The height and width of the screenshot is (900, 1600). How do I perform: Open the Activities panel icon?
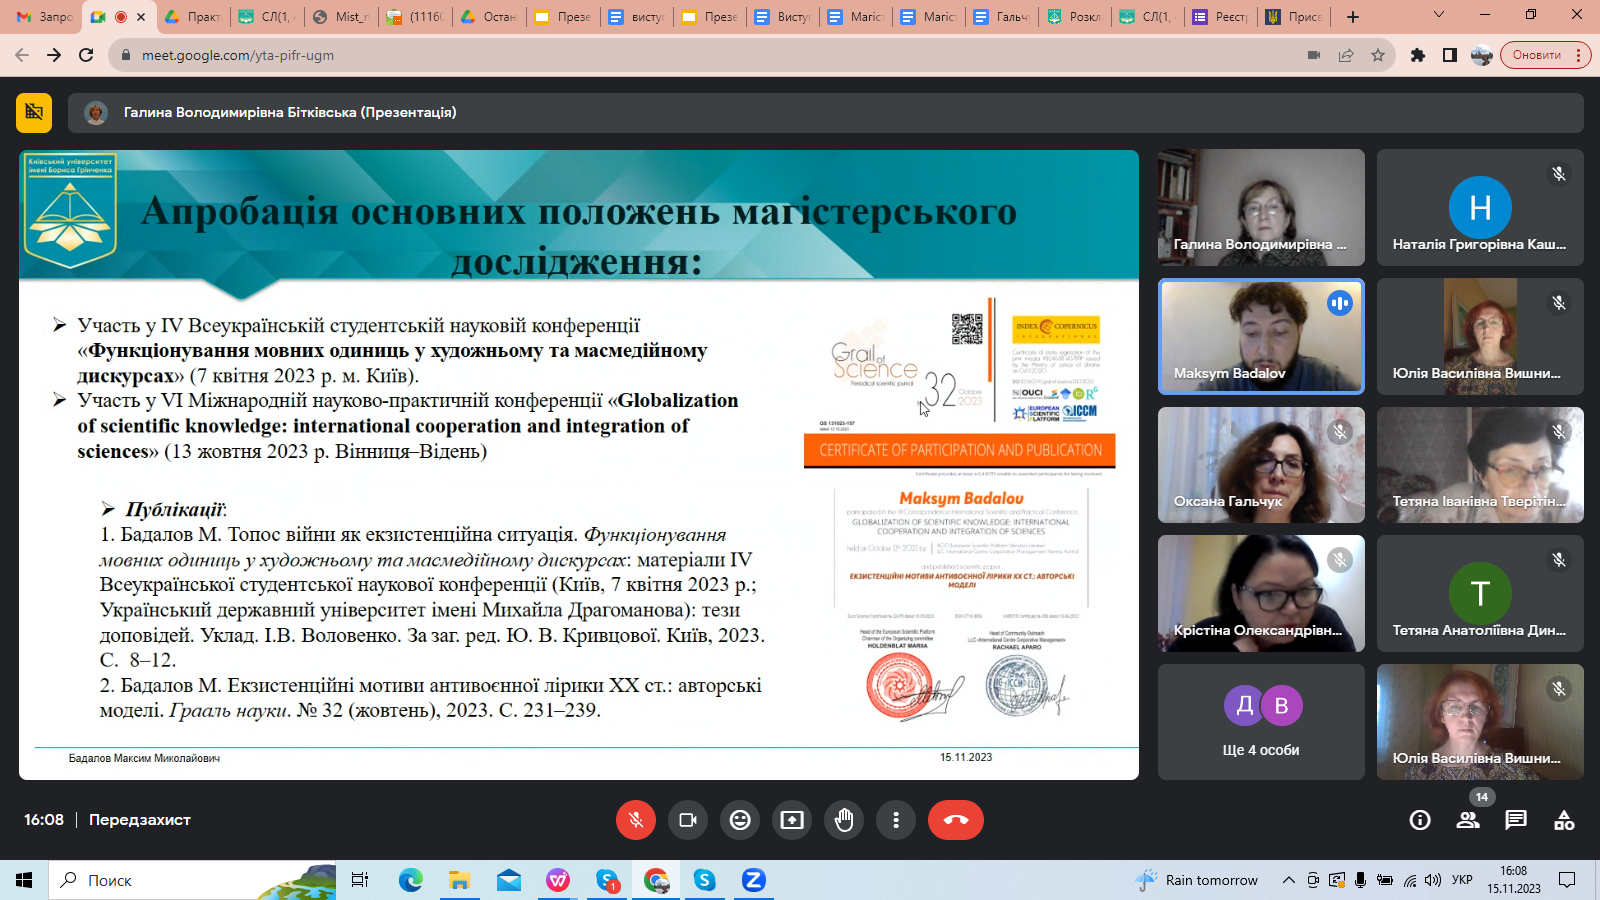point(1564,820)
